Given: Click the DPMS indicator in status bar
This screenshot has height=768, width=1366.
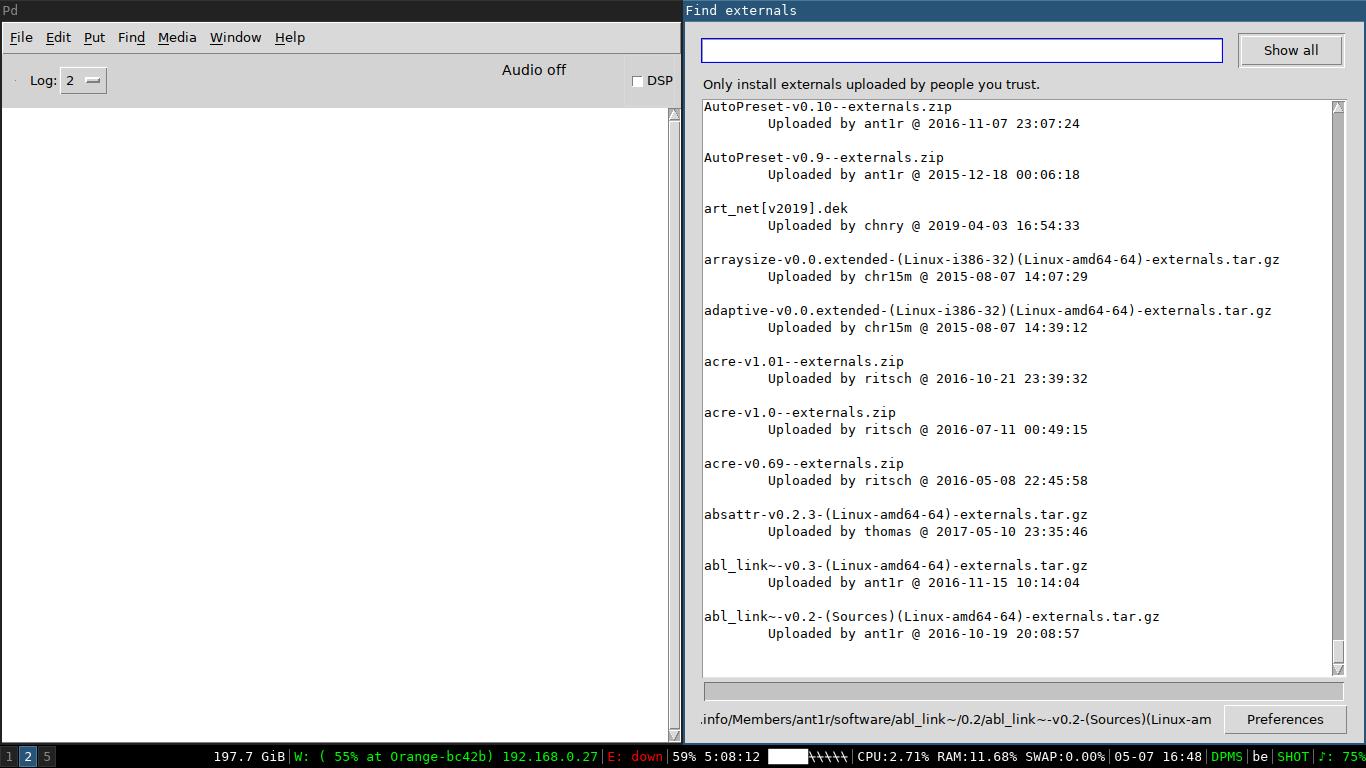Looking at the screenshot, I should coord(1227,757).
